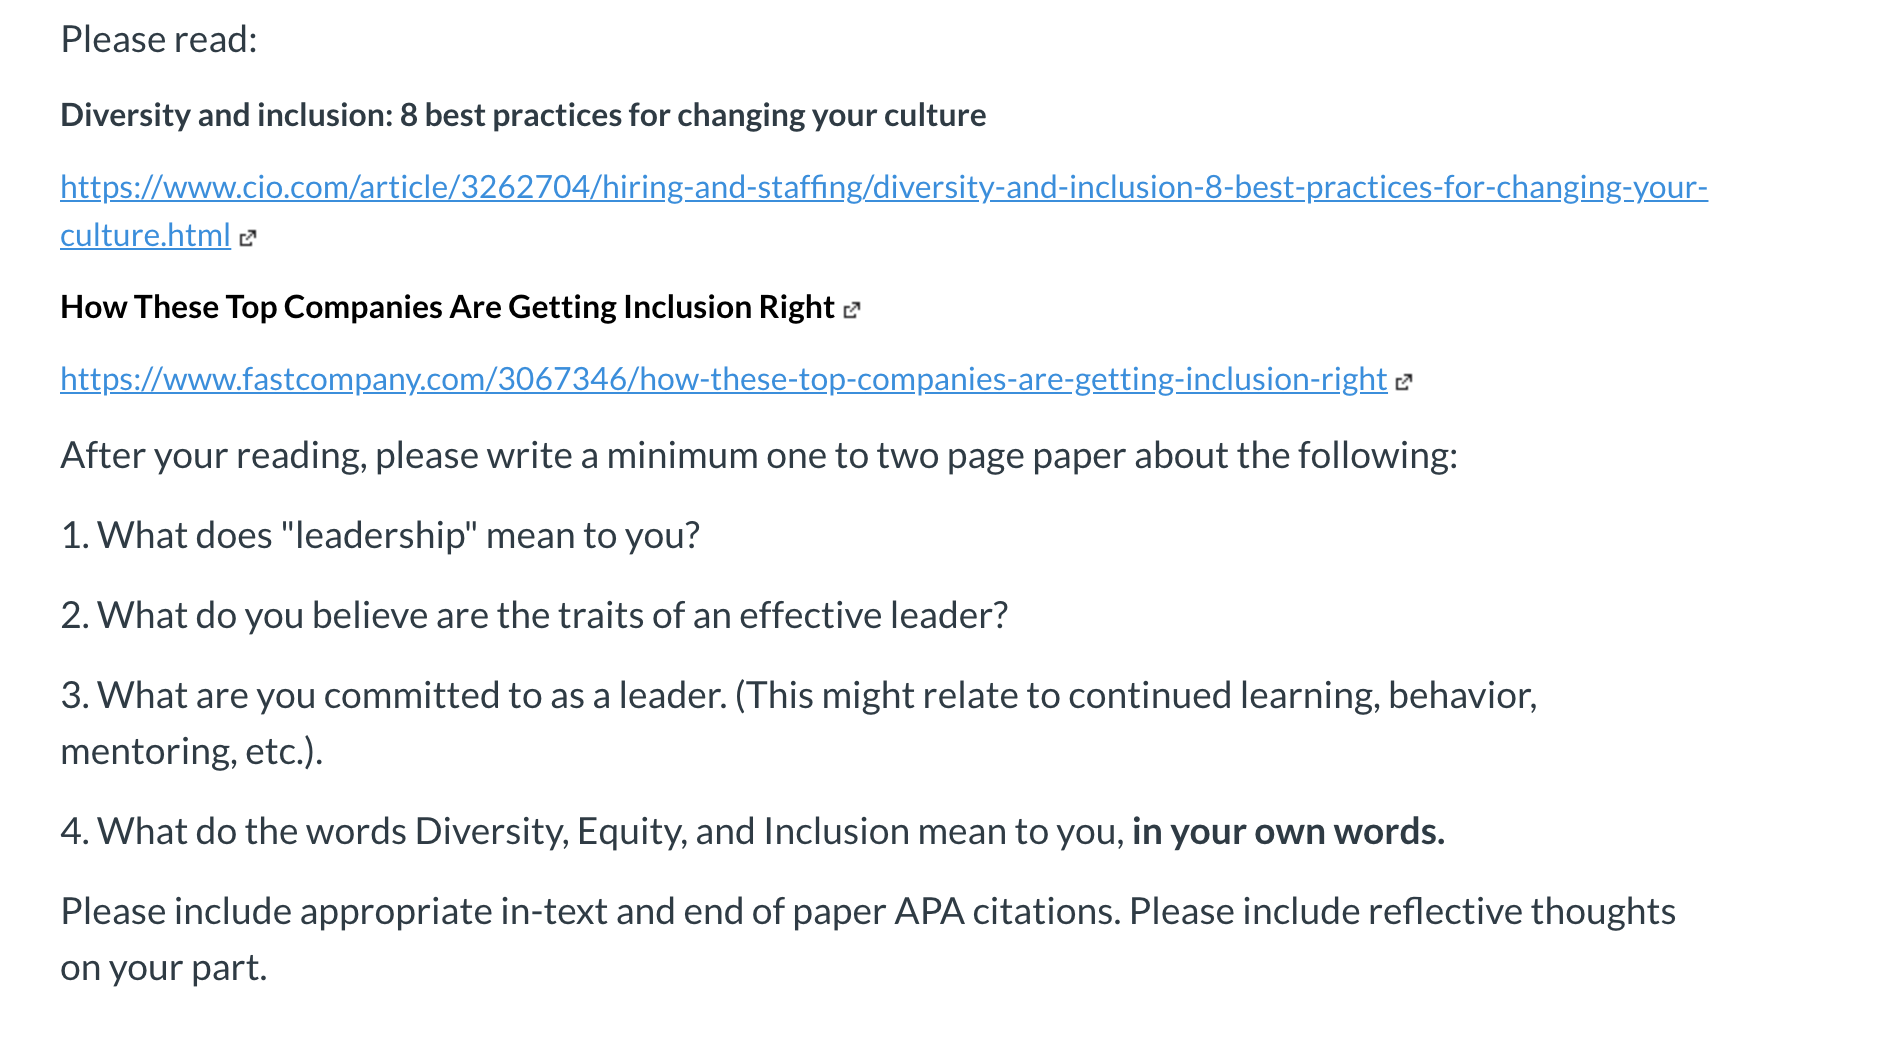Open the fastcompany.com inclusion-right URL
The image size is (1900, 1054).
724,379
